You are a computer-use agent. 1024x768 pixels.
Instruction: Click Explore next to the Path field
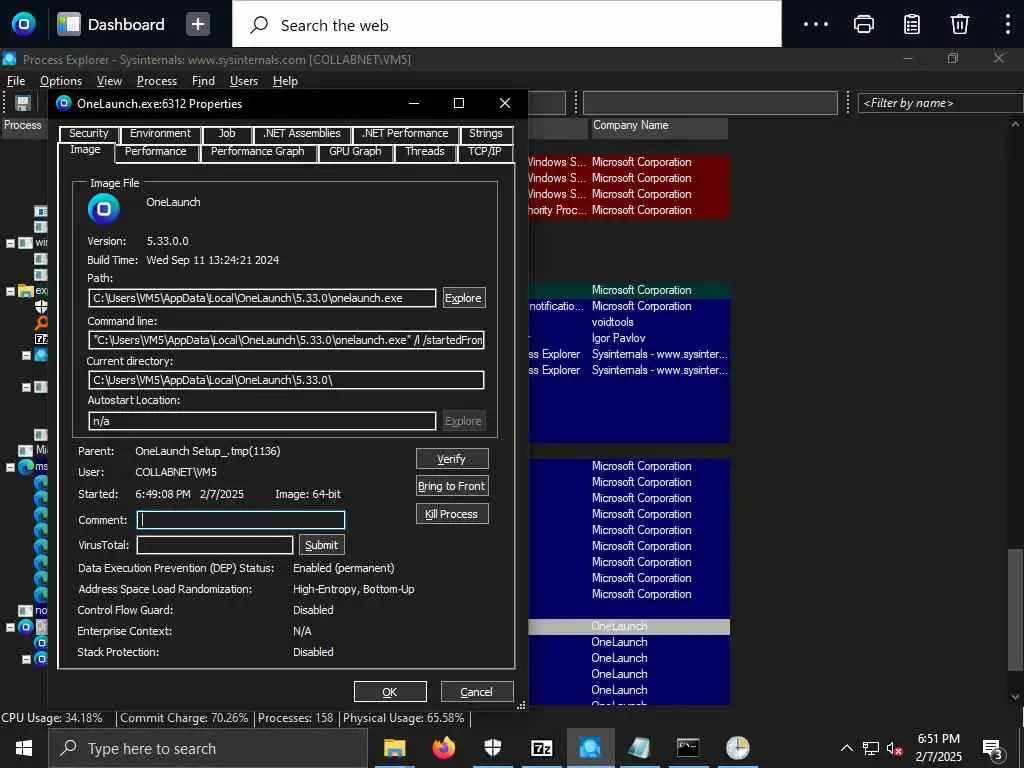(x=464, y=298)
